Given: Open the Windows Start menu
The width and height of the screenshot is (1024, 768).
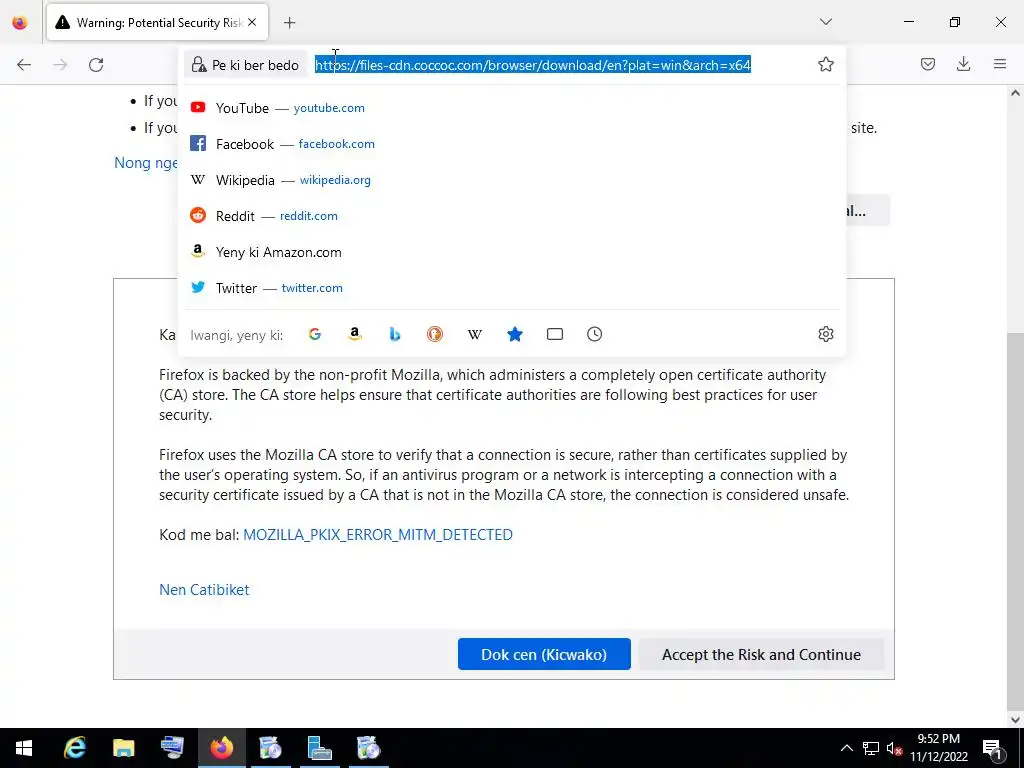Looking at the screenshot, I should [24, 748].
